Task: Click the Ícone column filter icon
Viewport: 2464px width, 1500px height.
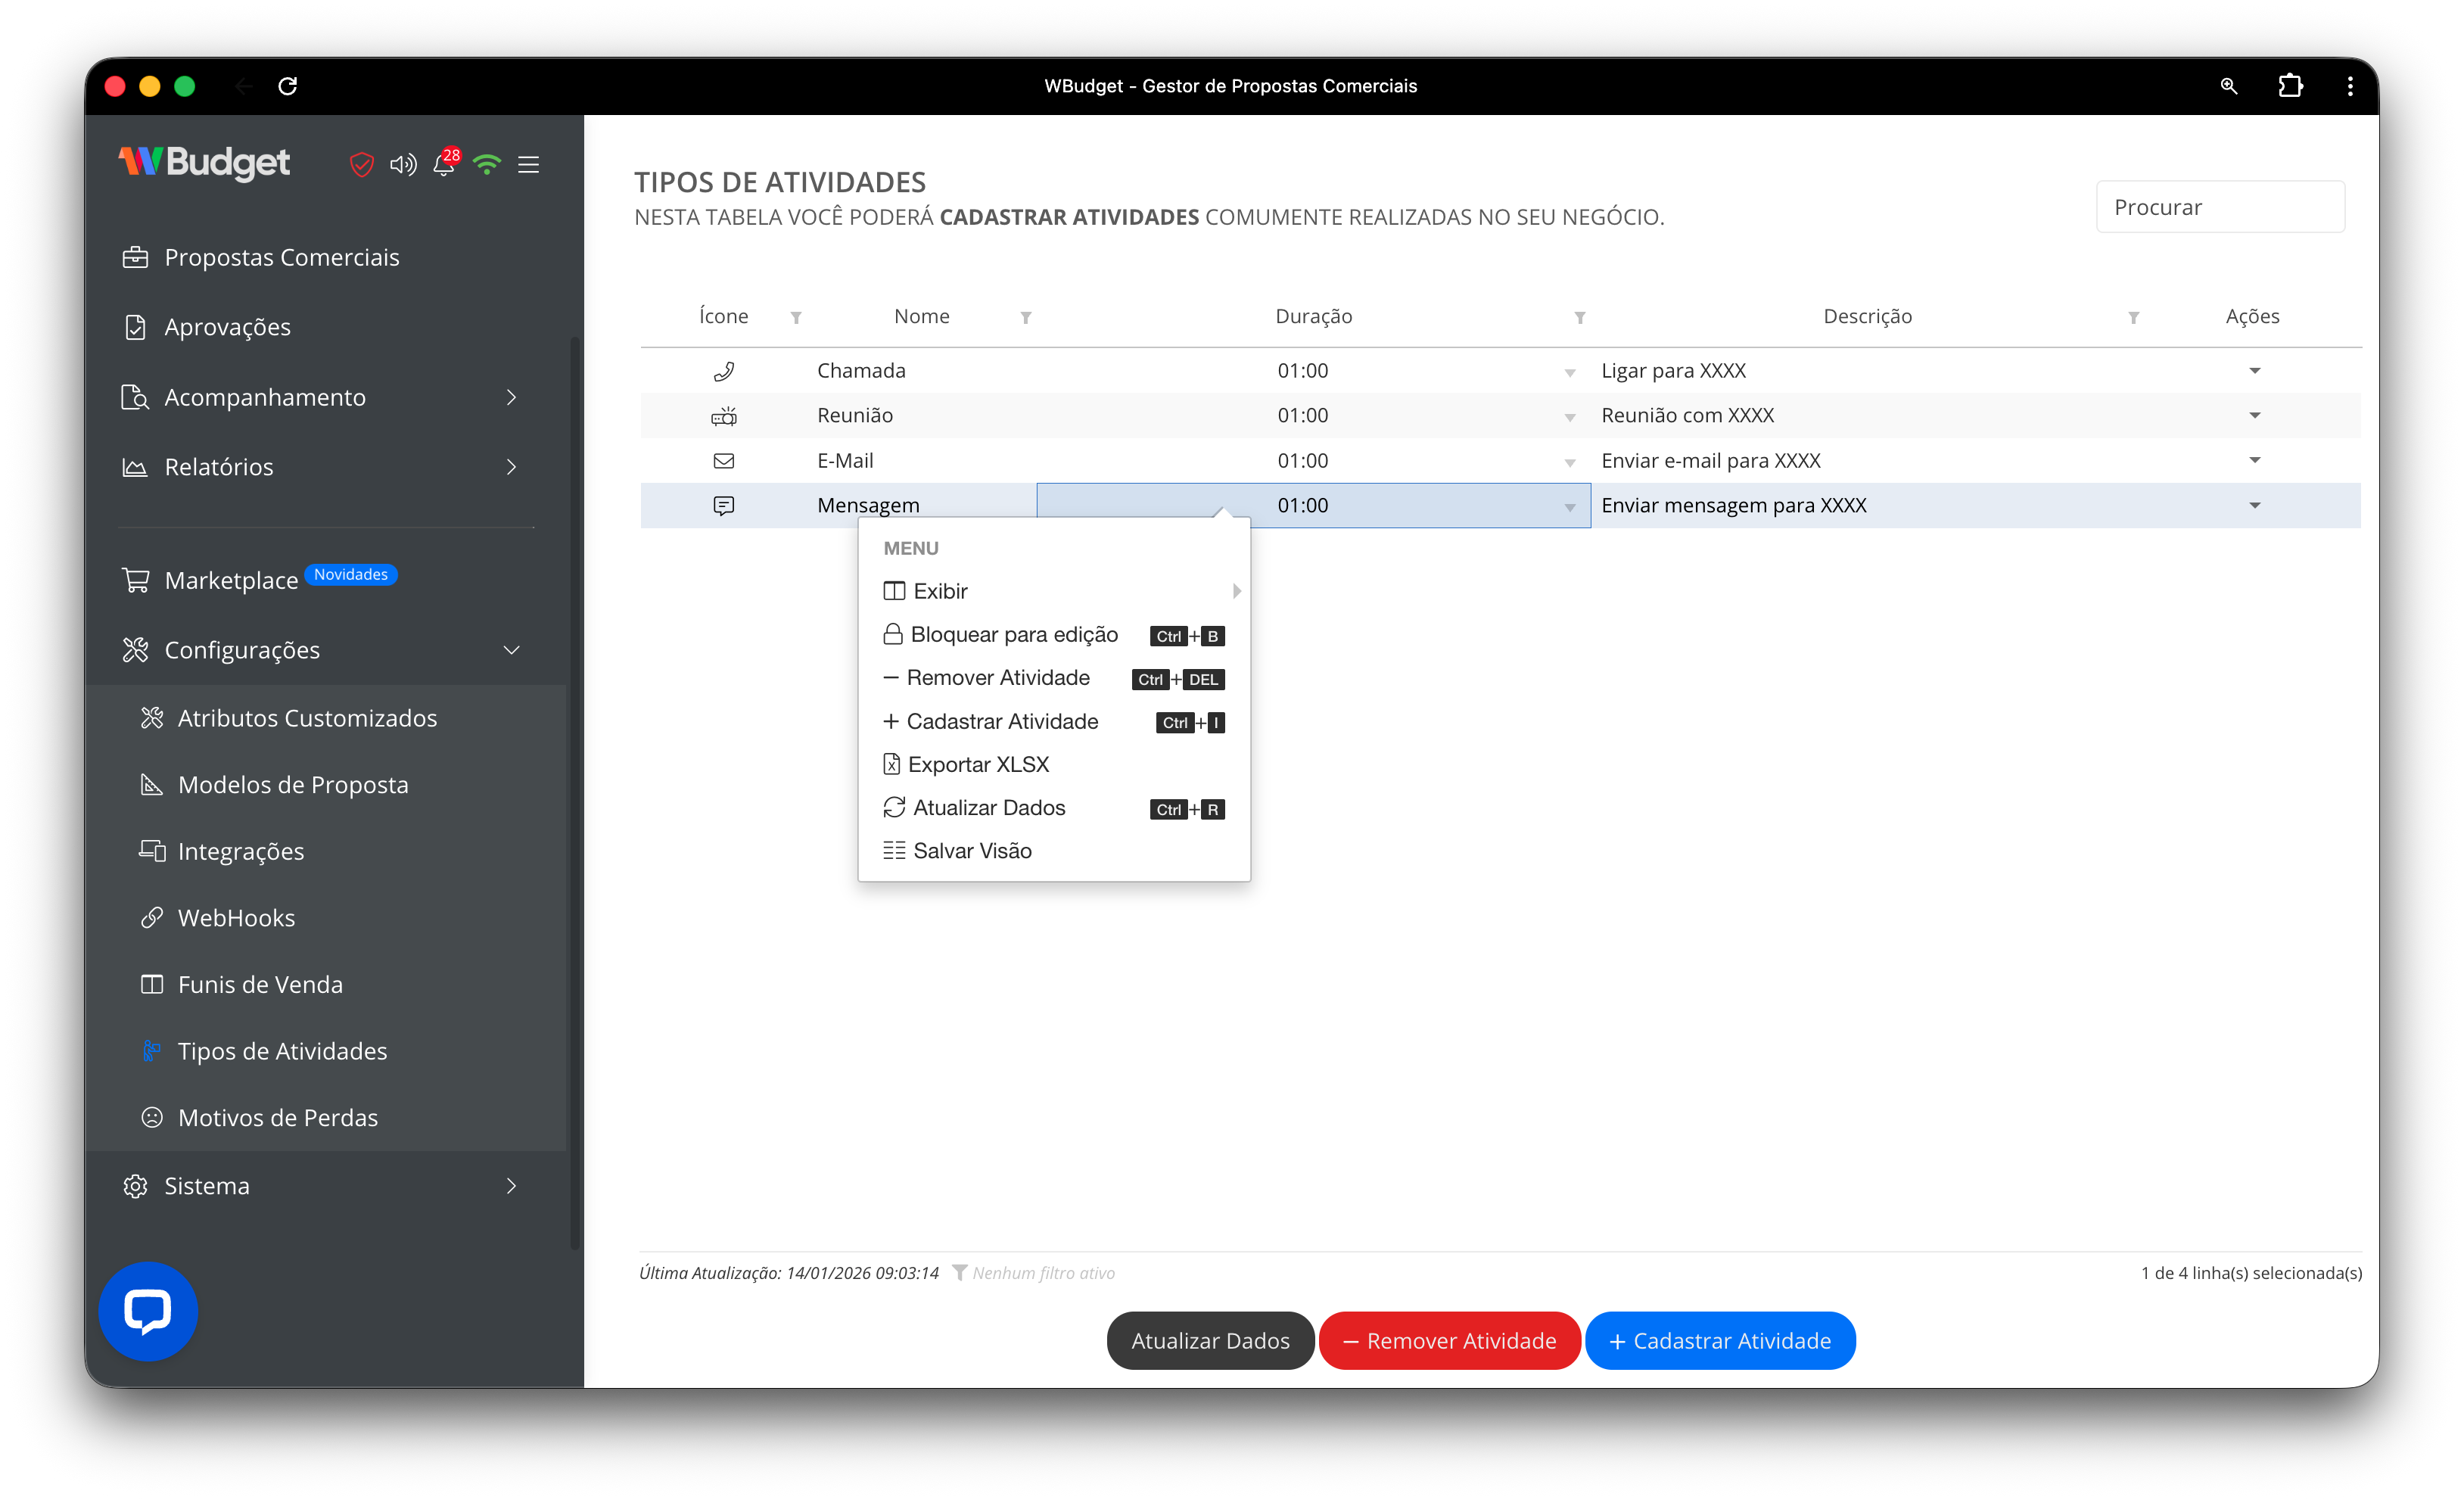Action: tap(796, 318)
